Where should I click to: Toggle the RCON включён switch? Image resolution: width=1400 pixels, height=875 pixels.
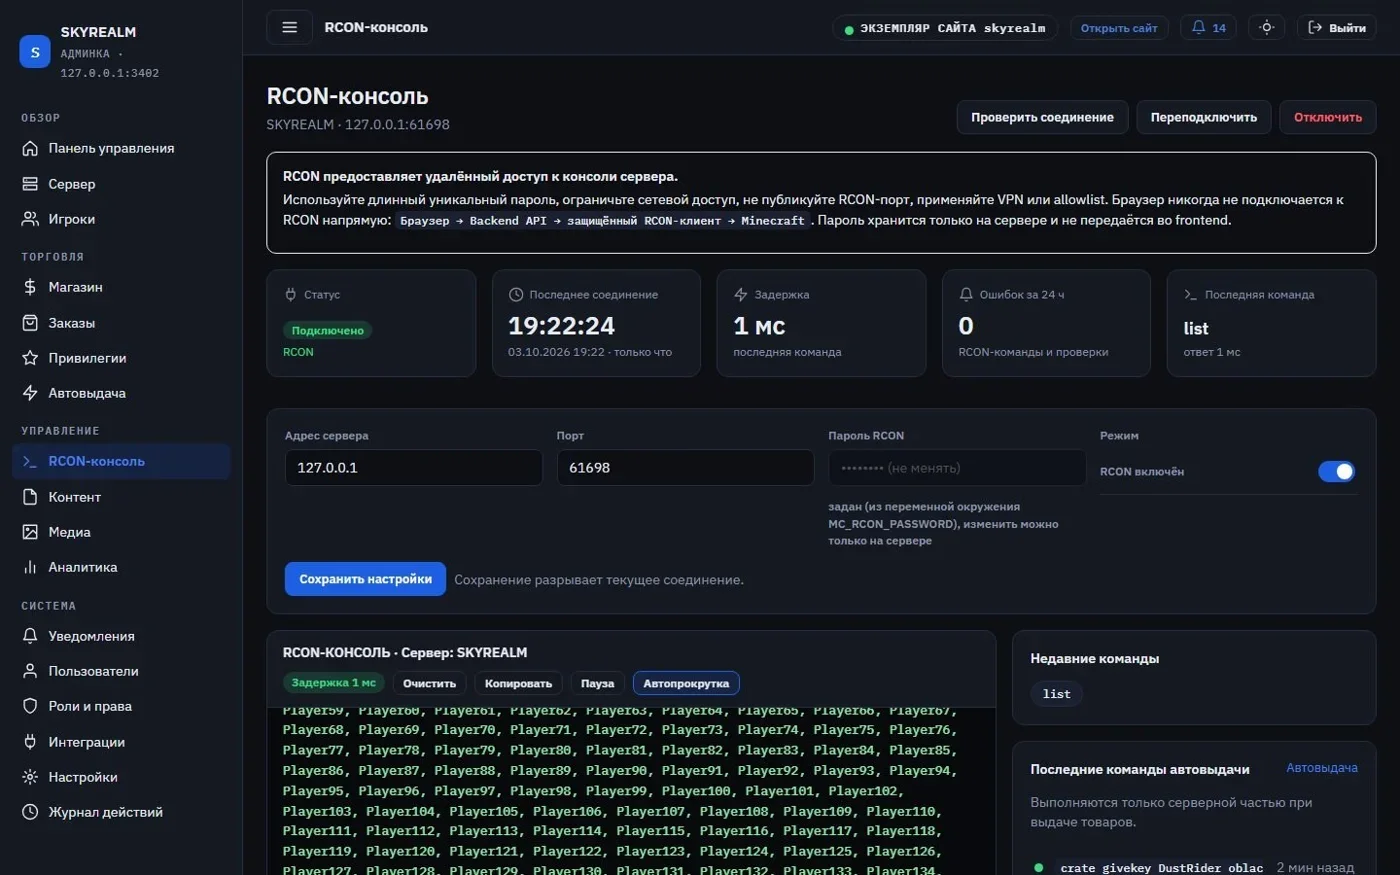(1336, 471)
